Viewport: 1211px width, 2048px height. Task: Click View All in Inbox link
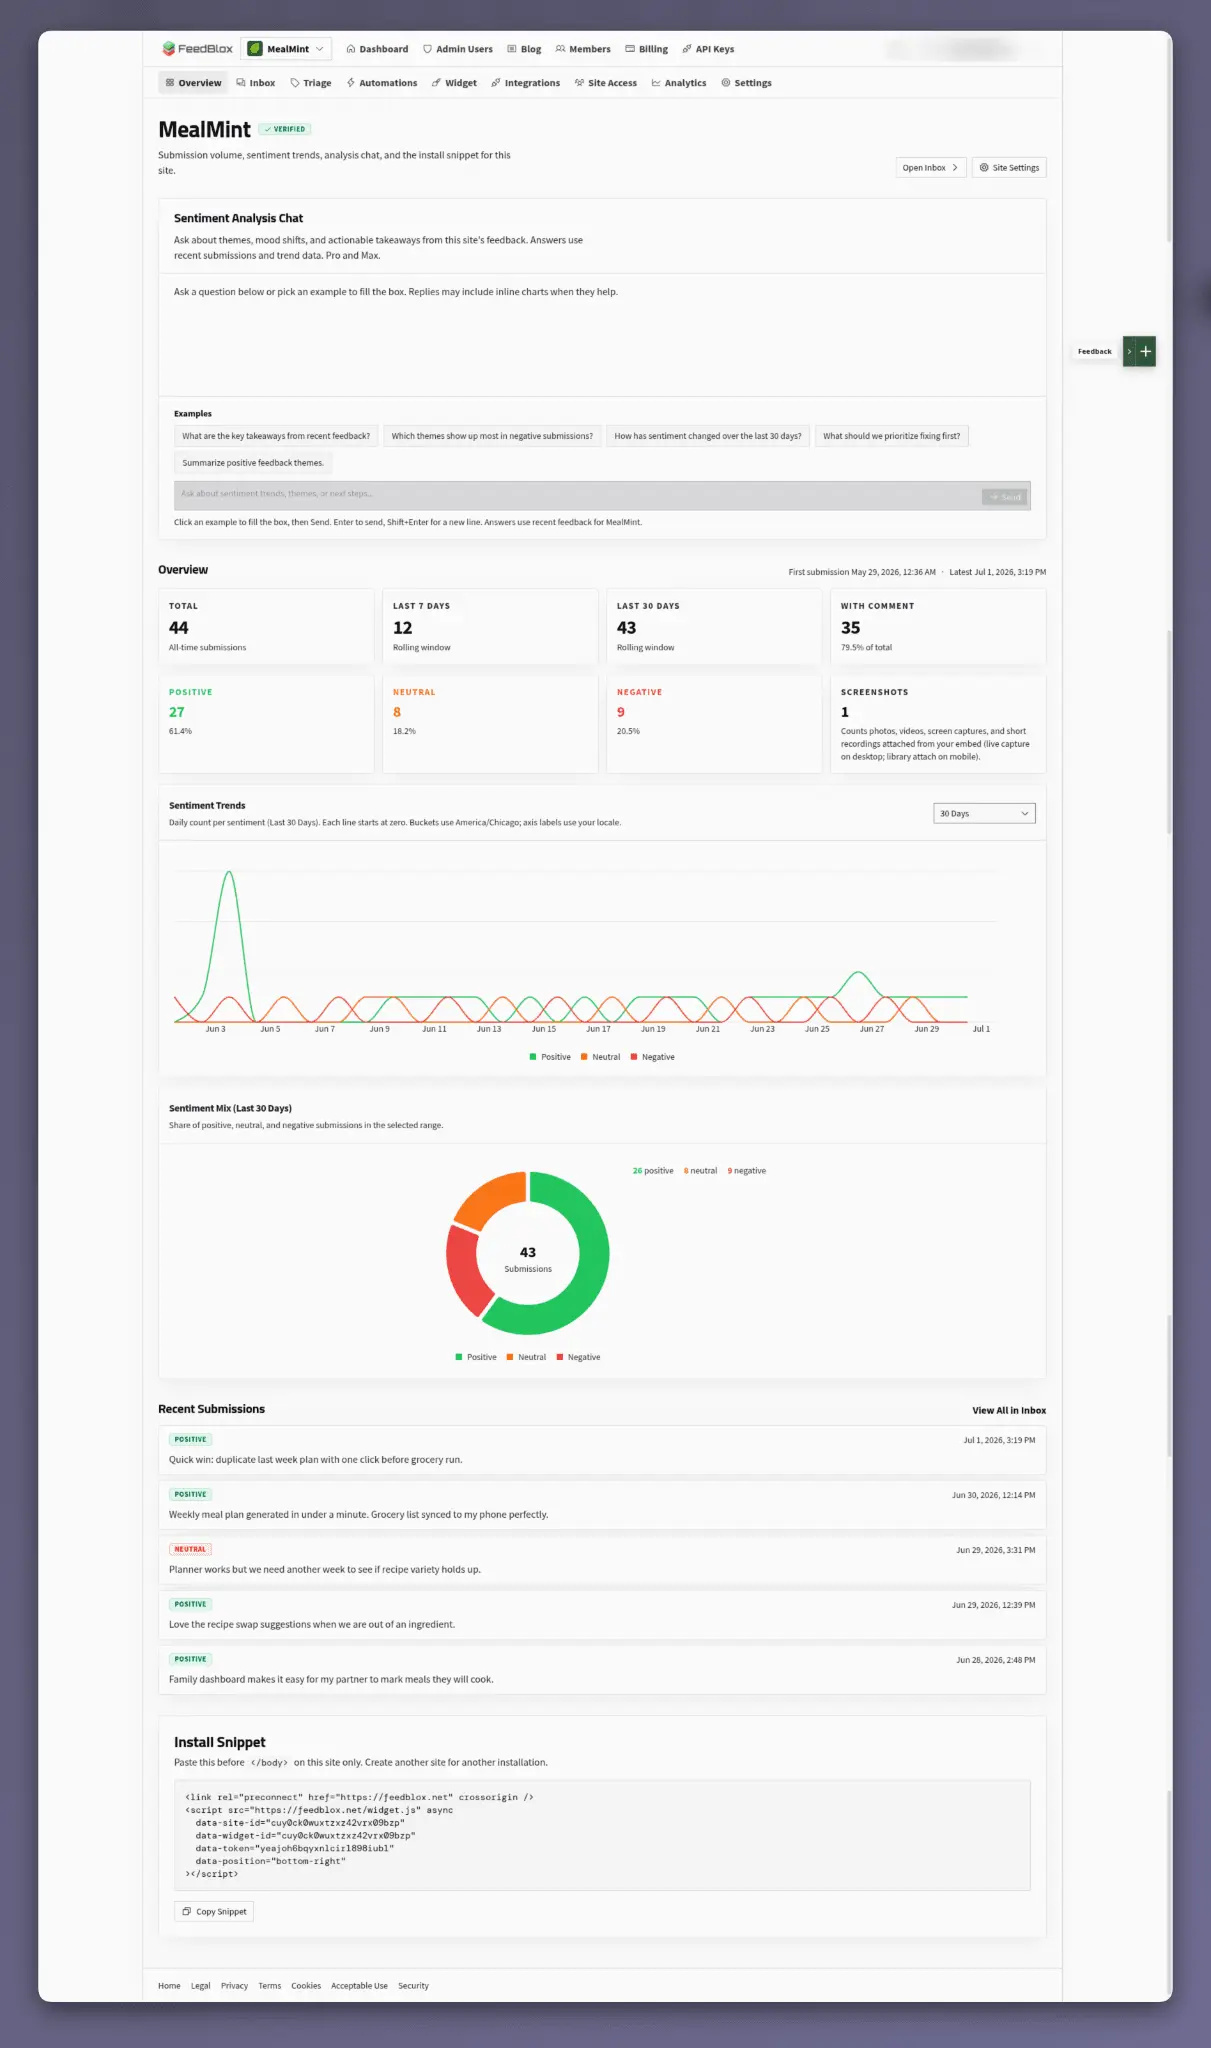pyautogui.click(x=1009, y=1411)
